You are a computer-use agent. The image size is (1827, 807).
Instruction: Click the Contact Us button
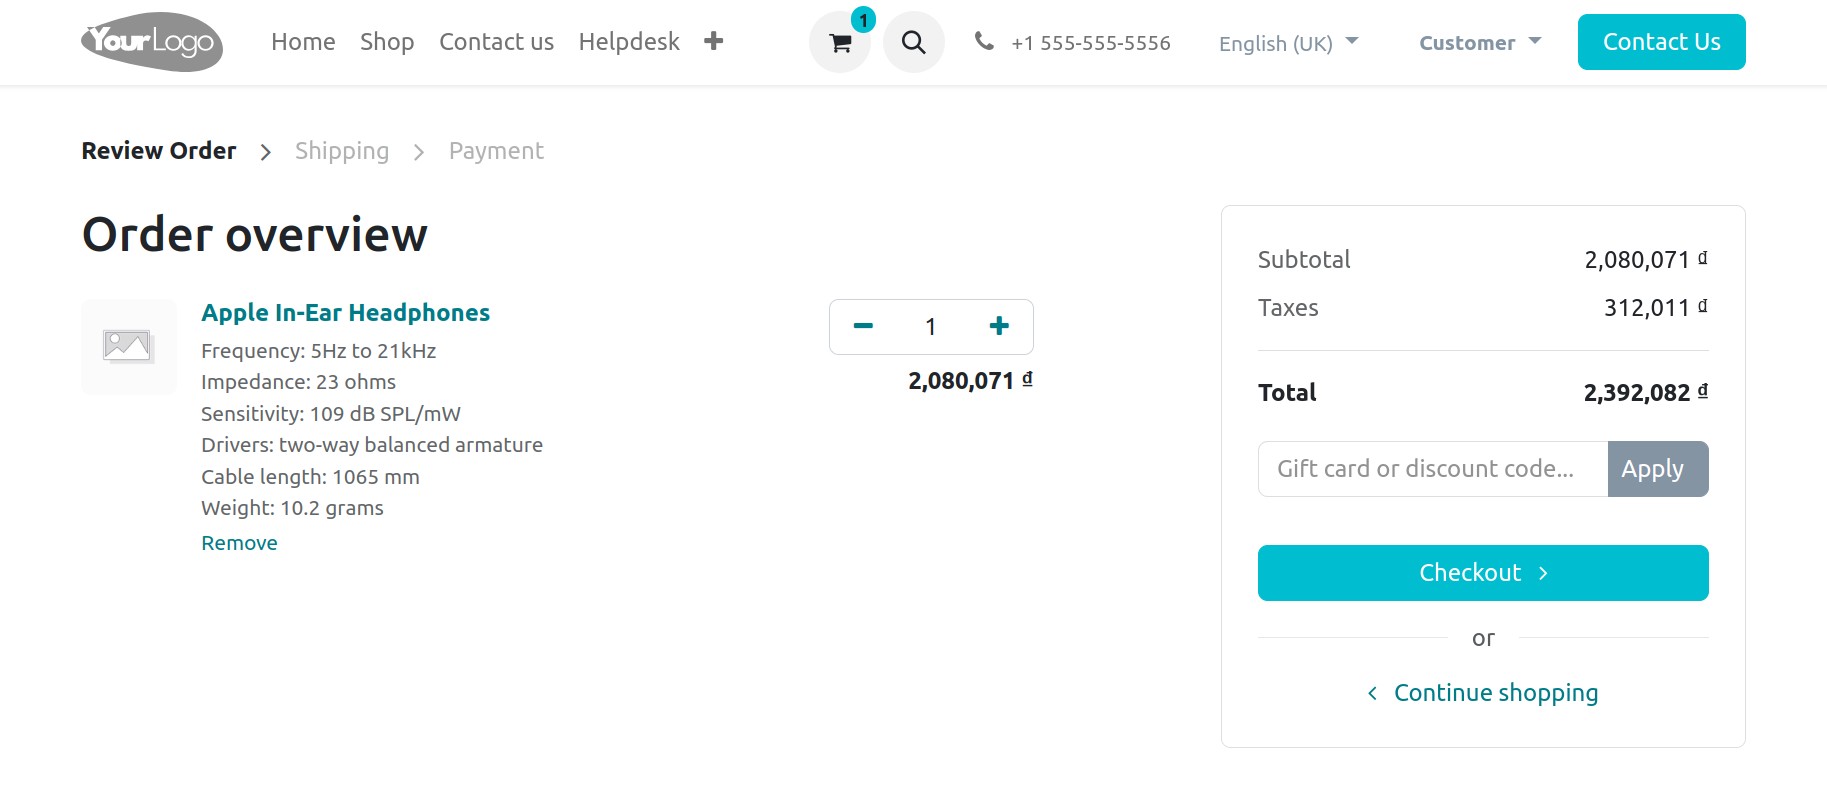[x=1661, y=42]
